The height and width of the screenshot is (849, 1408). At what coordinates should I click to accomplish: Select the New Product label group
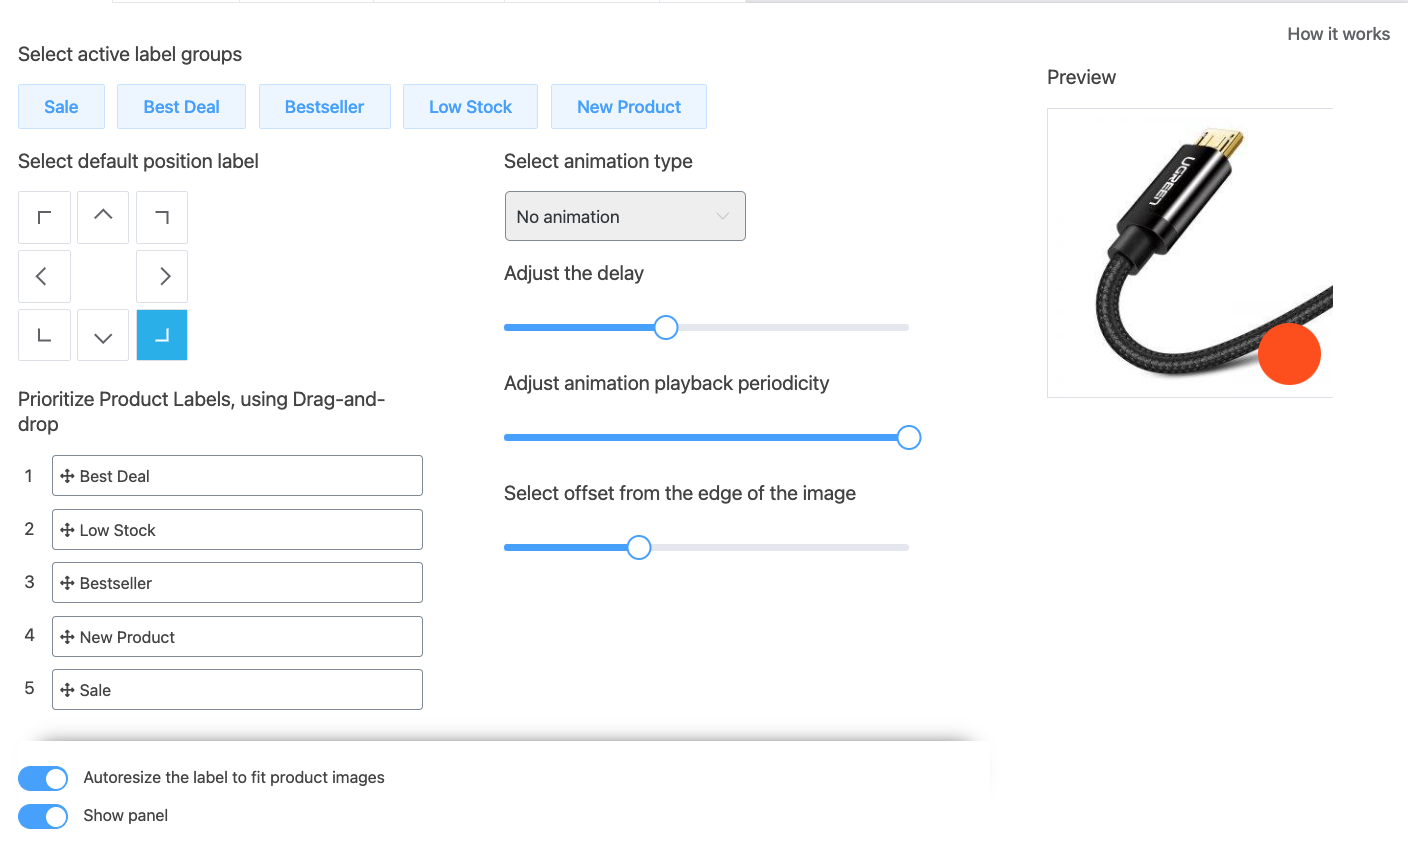tap(628, 106)
